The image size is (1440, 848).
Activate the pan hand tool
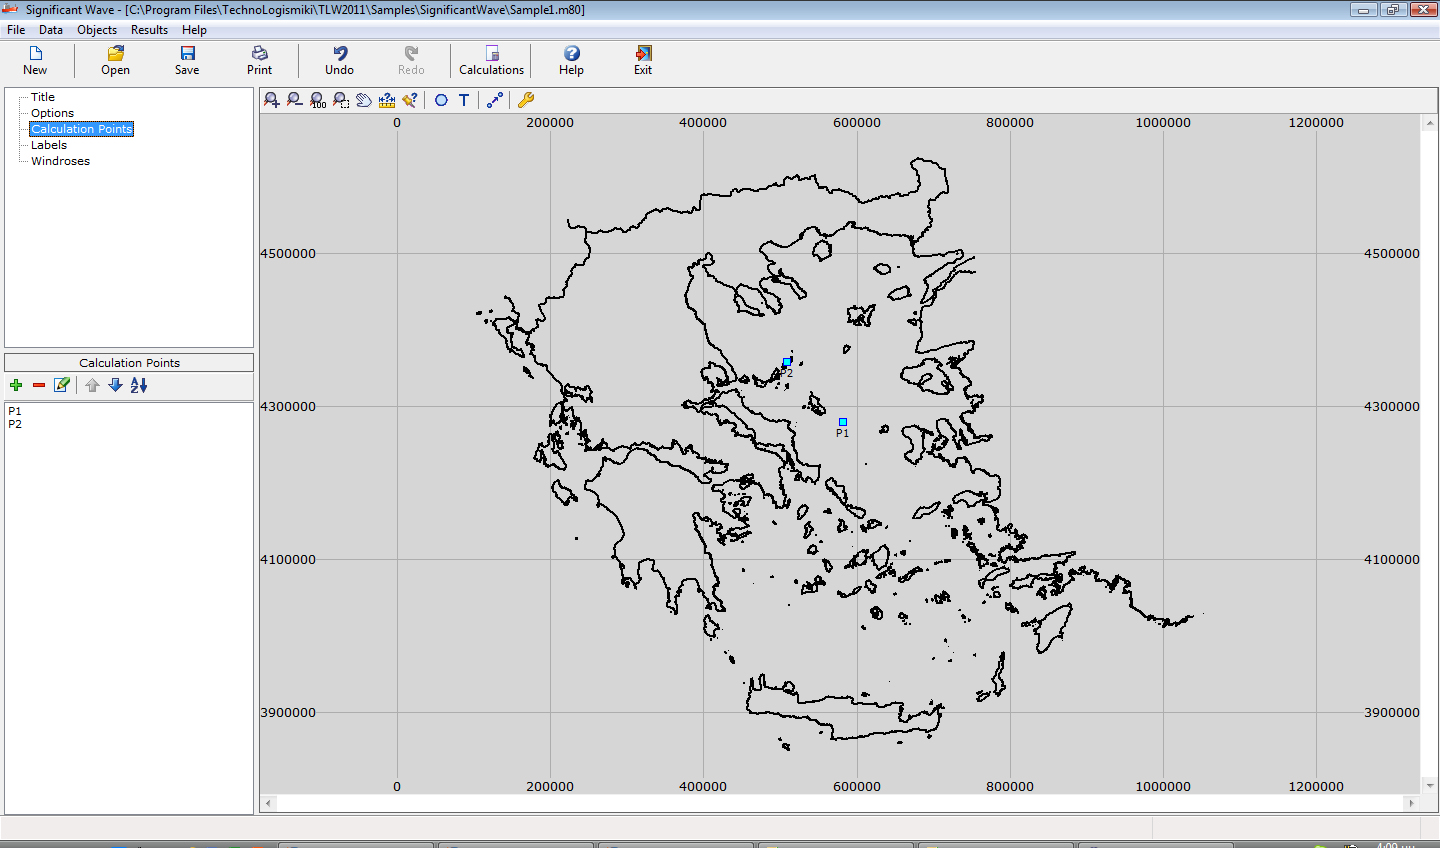[x=364, y=100]
